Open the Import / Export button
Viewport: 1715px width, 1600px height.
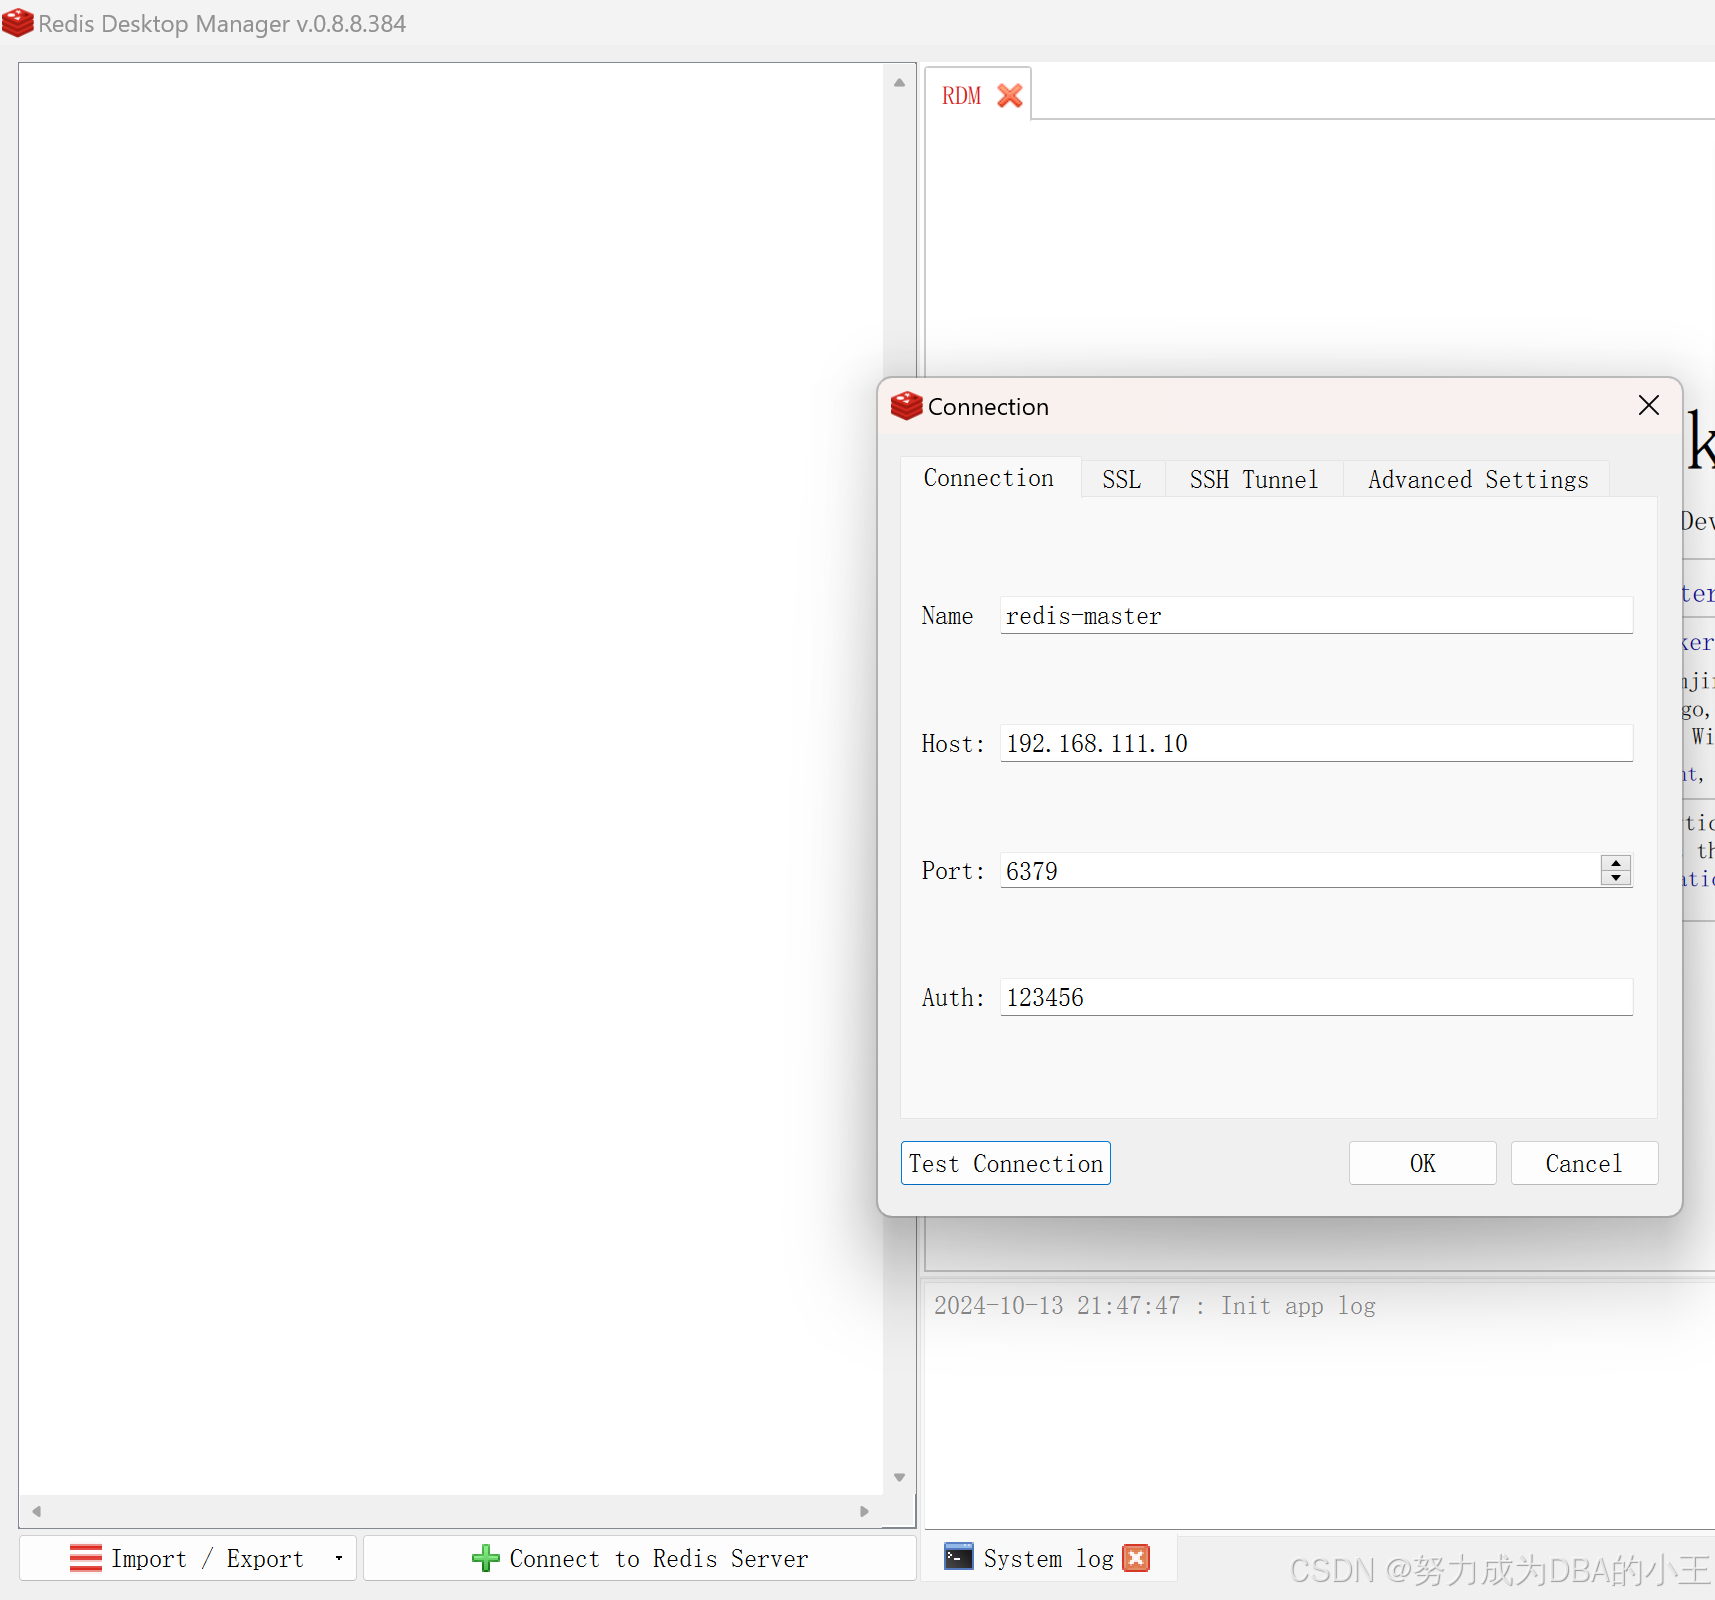(x=188, y=1558)
